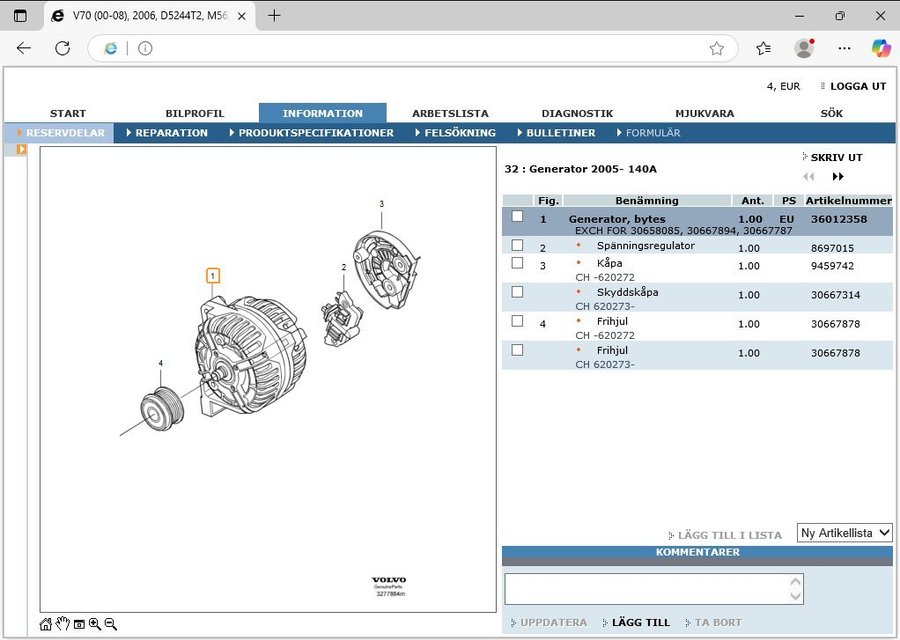Click the LOGGA UT link
Image resolution: width=900 pixels, height=640 pixels.
pos(857,86)
